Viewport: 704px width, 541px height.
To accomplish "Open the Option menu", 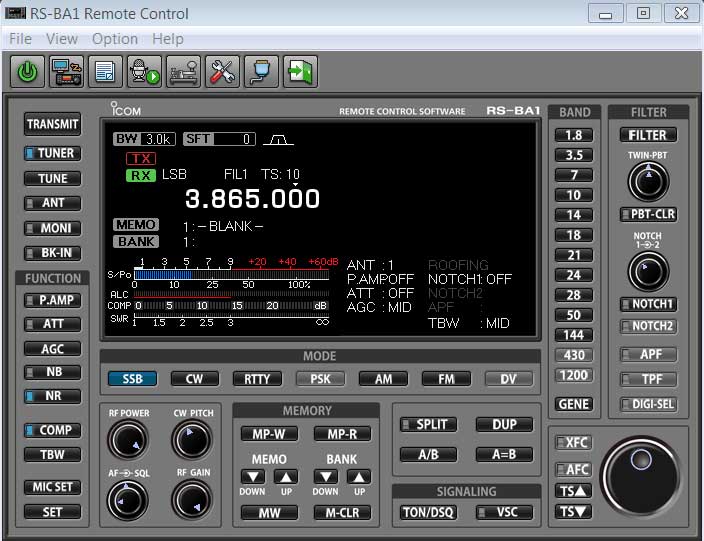I will [x=115, y=39].
